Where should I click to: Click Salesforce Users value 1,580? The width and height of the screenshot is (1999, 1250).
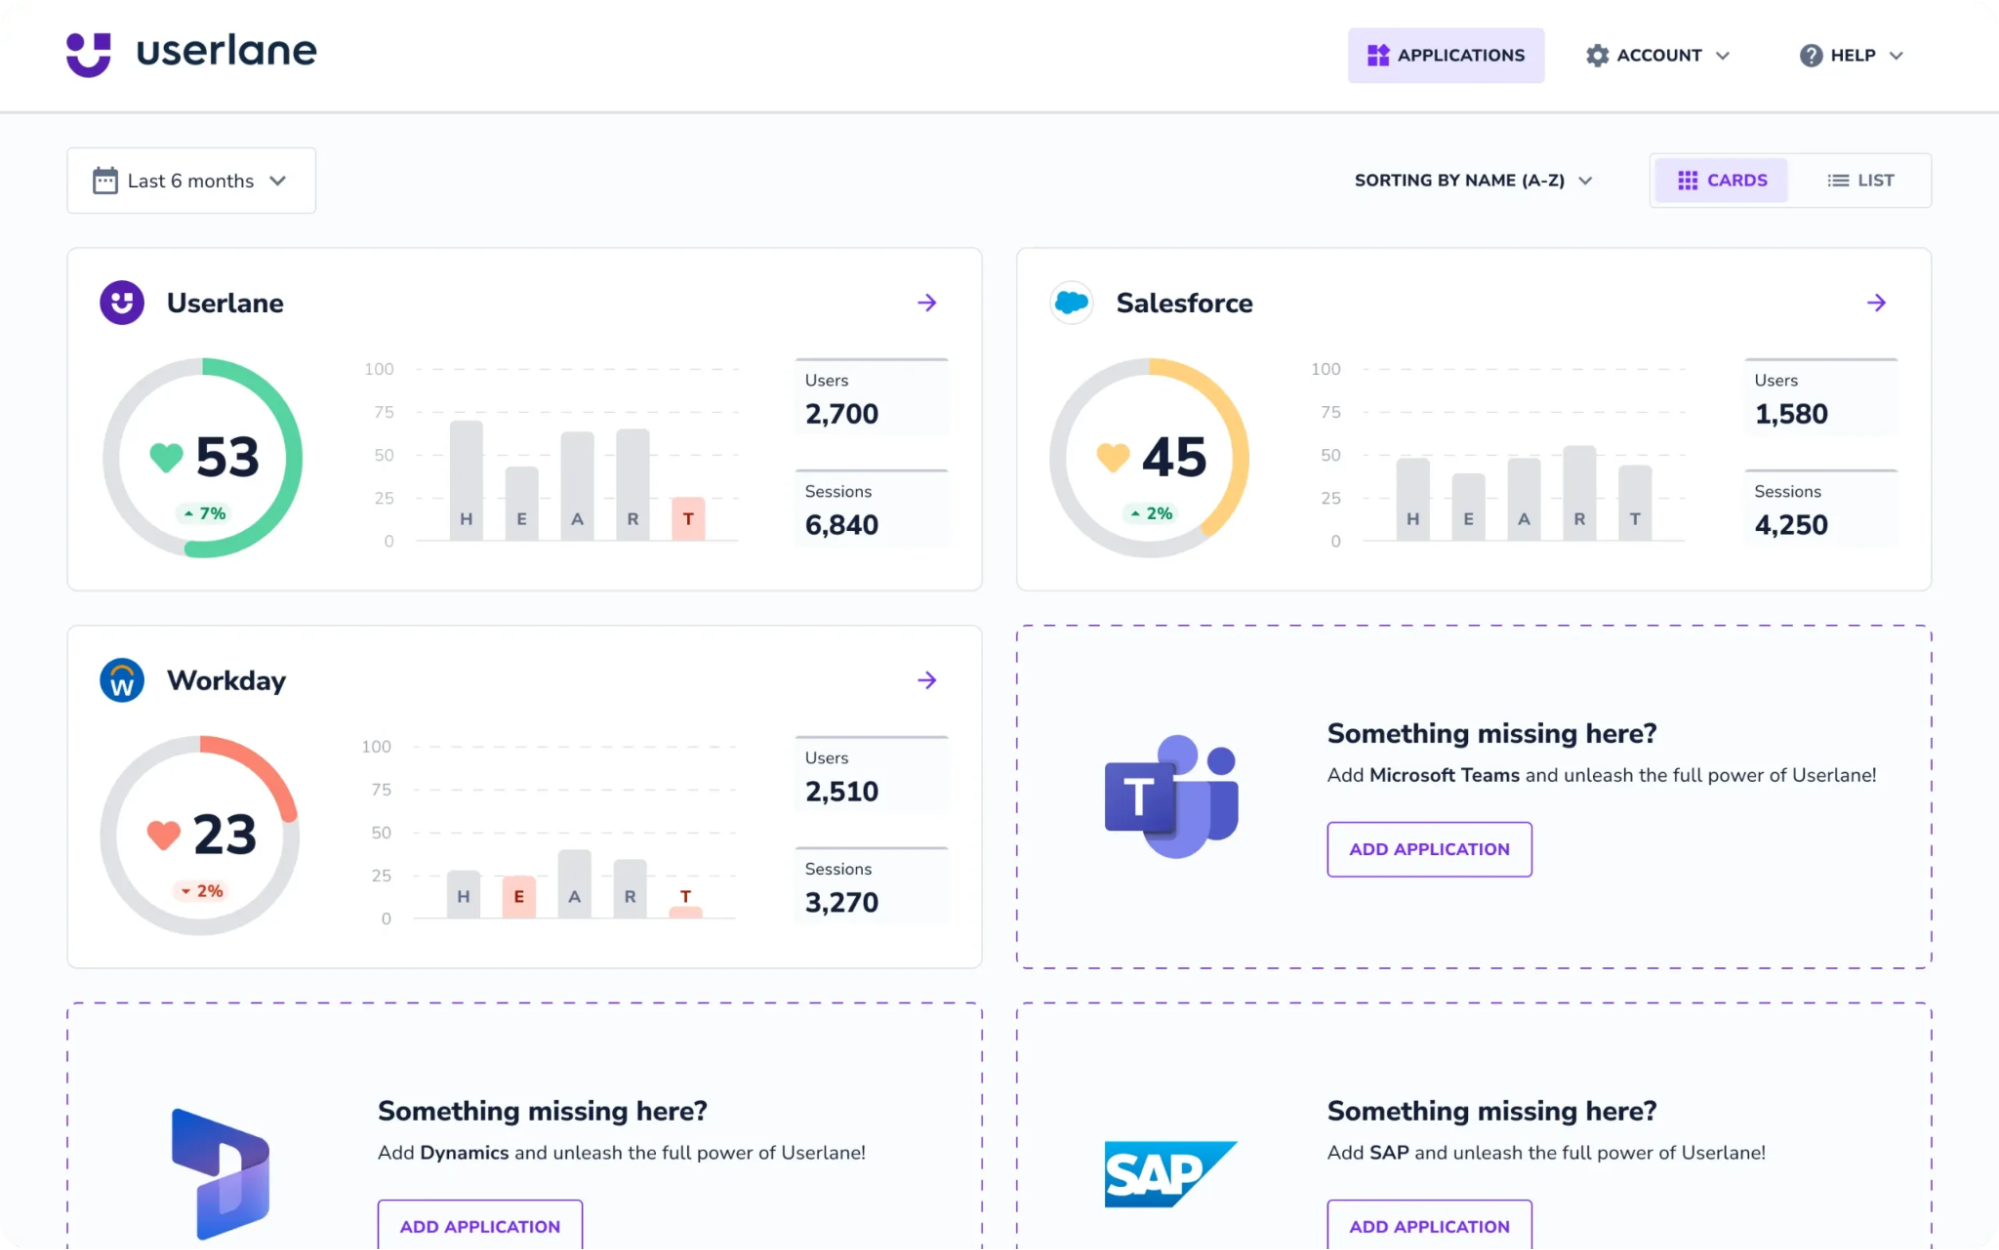[x=1791, y=414]
